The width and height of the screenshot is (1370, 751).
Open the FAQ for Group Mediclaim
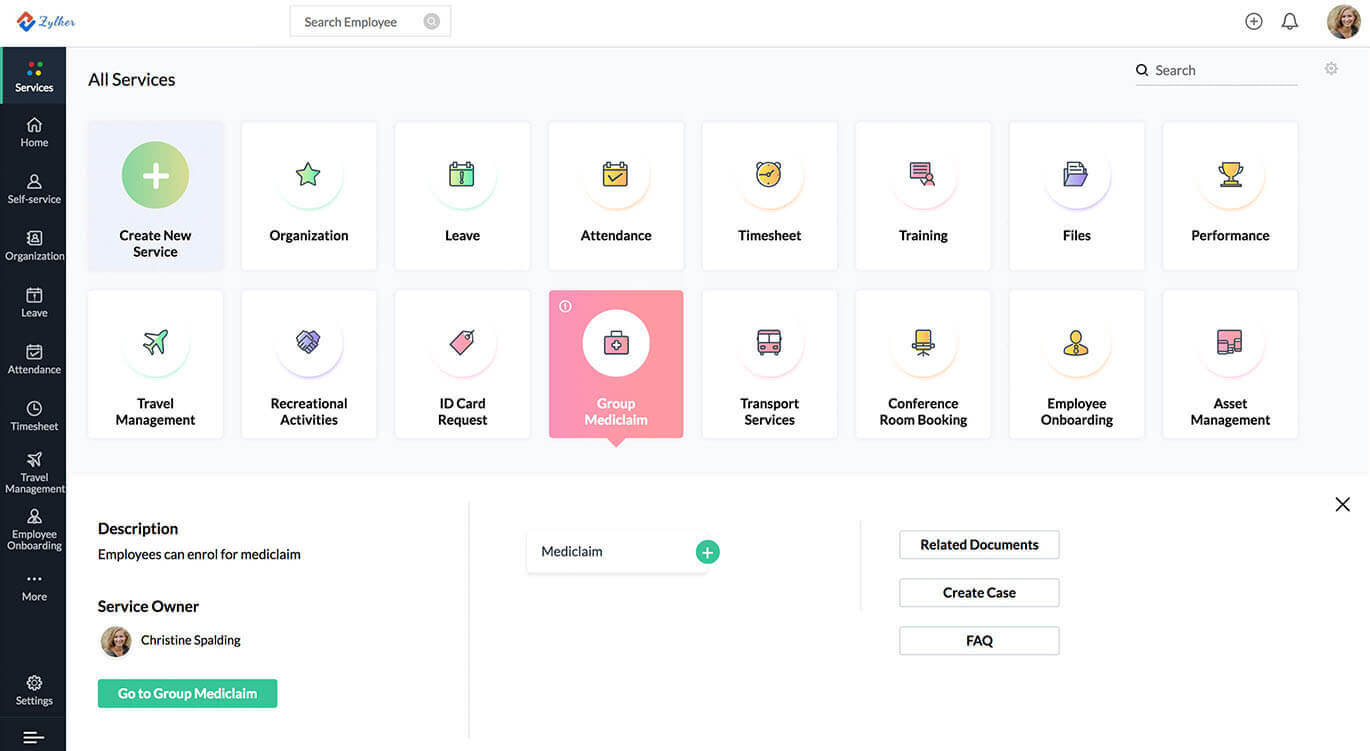(978, 640)
